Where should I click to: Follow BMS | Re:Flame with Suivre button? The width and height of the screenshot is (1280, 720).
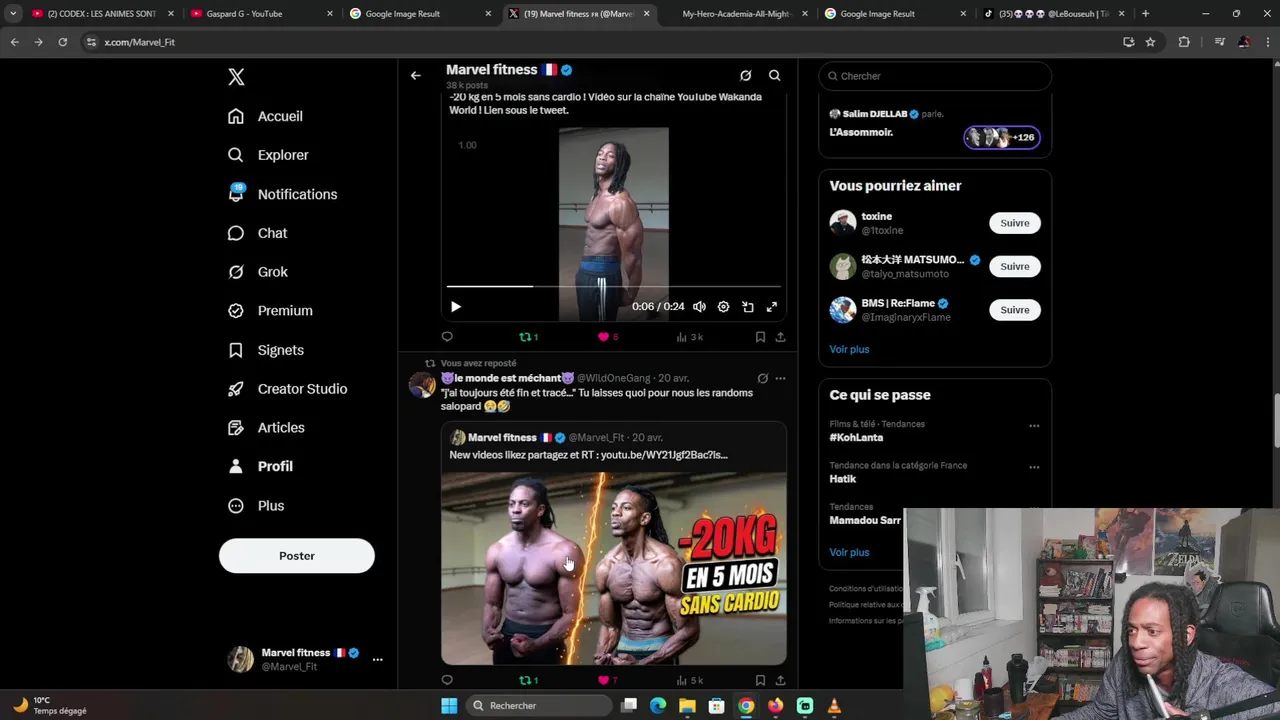point(1015,310)
